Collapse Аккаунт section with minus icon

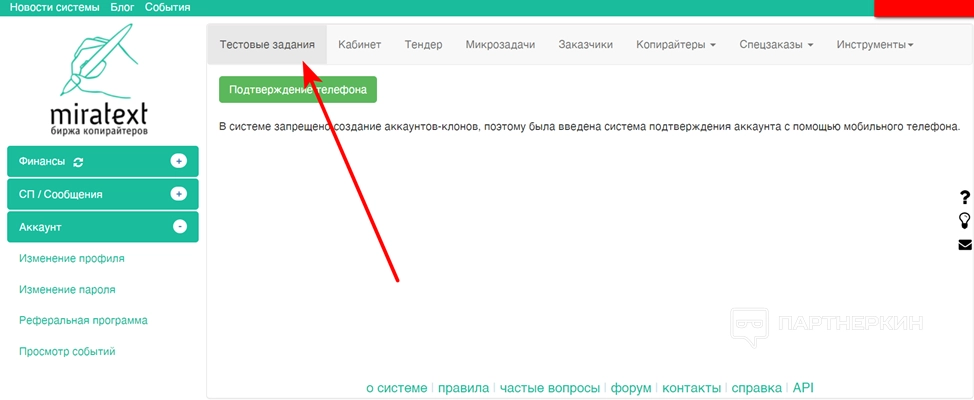click(179, 227)
